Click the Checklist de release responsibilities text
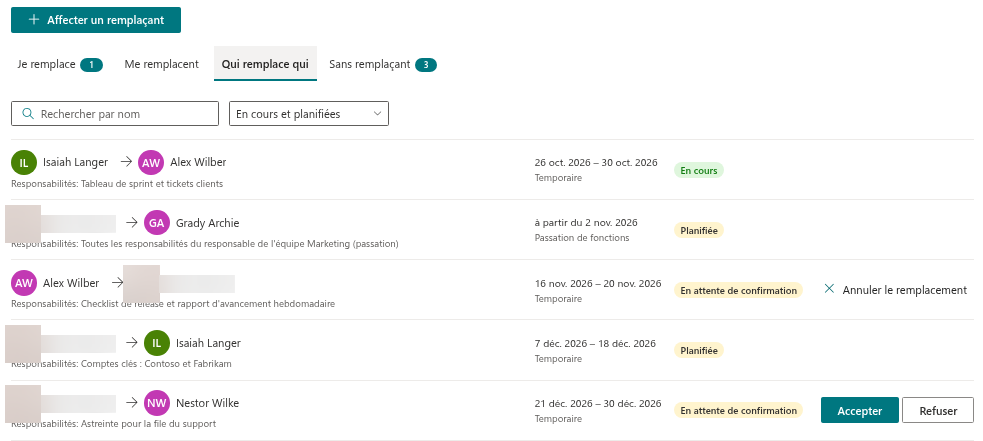 (x=173, y=304)
